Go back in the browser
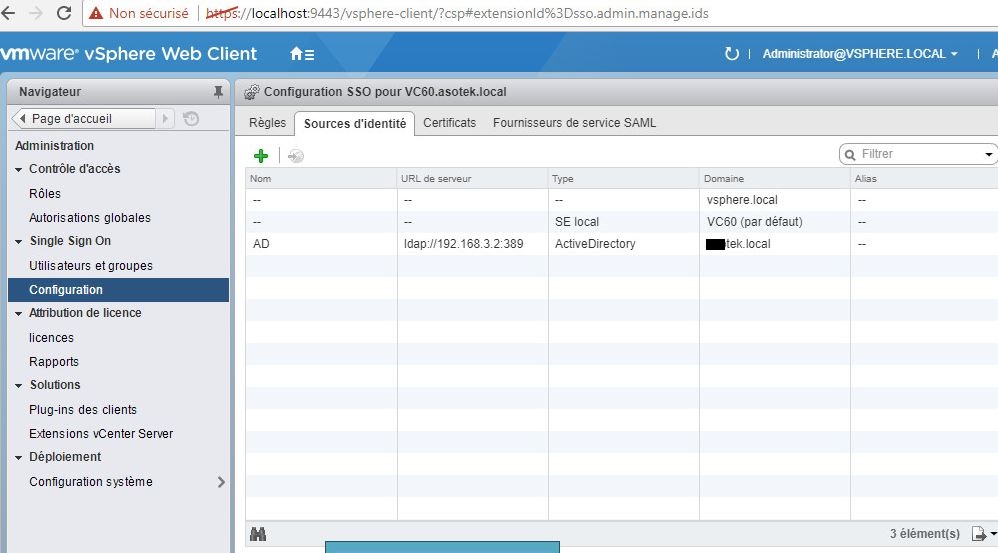998x553 pixels. (8, 13)
